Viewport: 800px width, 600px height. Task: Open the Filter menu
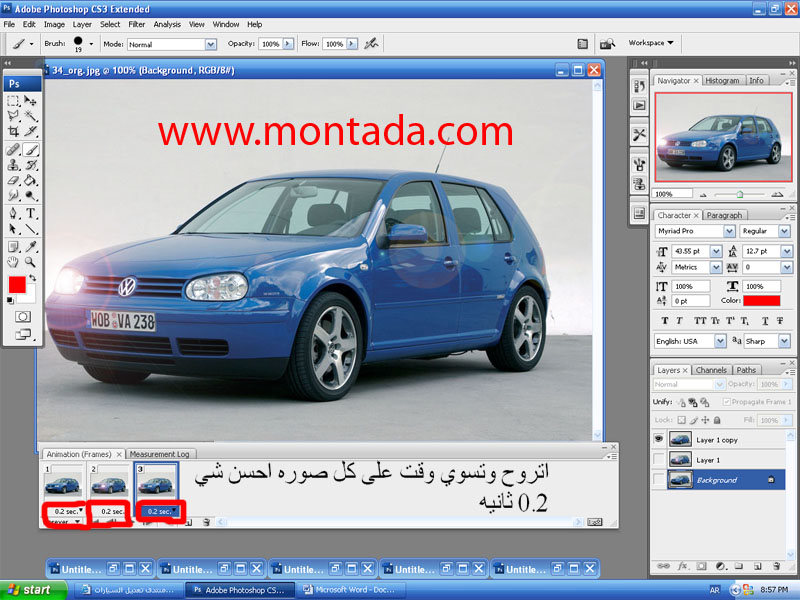tap(136, 24)
